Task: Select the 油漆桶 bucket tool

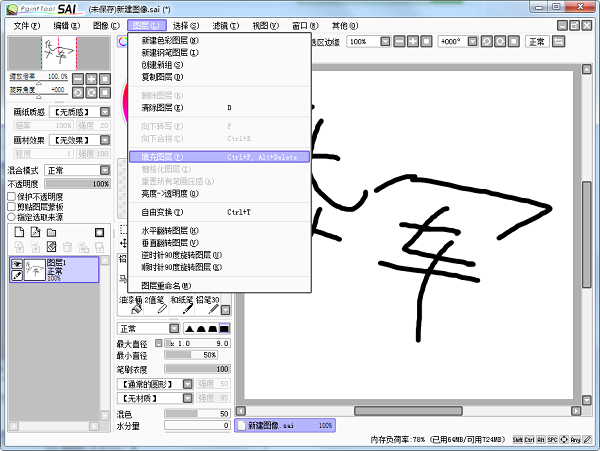Action: point(130,304)
